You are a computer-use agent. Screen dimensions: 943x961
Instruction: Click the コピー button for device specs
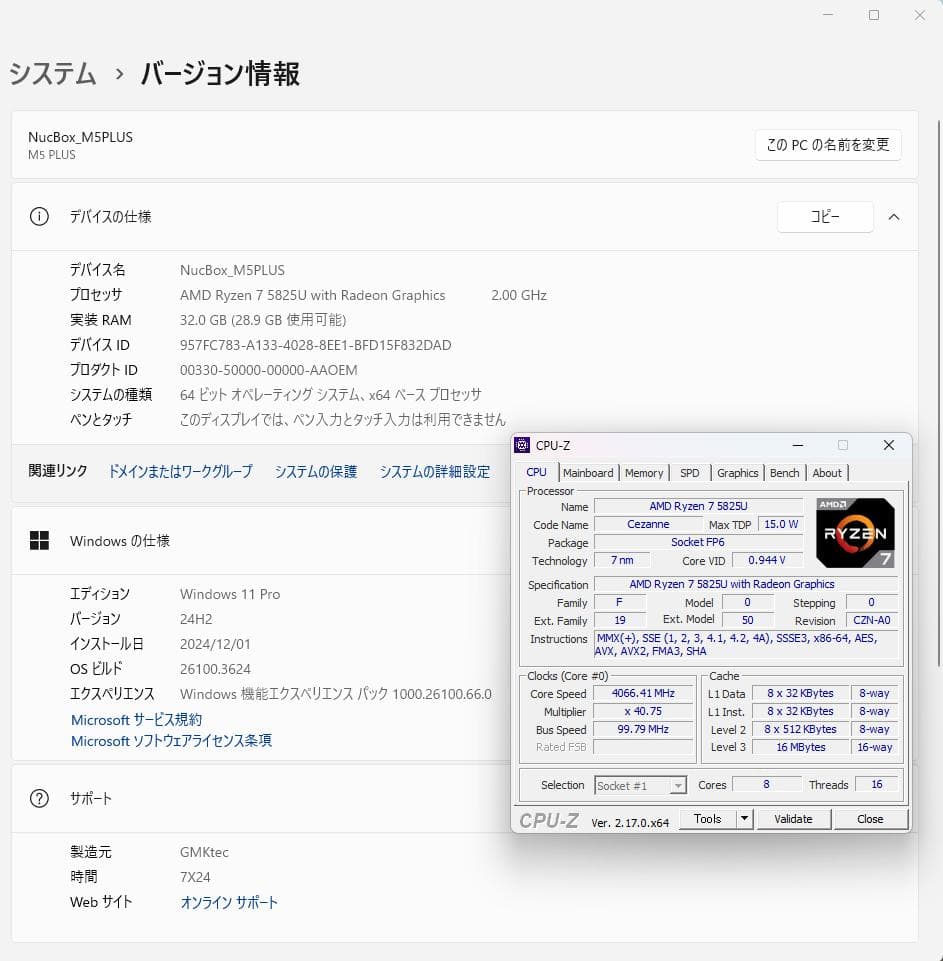824,216
